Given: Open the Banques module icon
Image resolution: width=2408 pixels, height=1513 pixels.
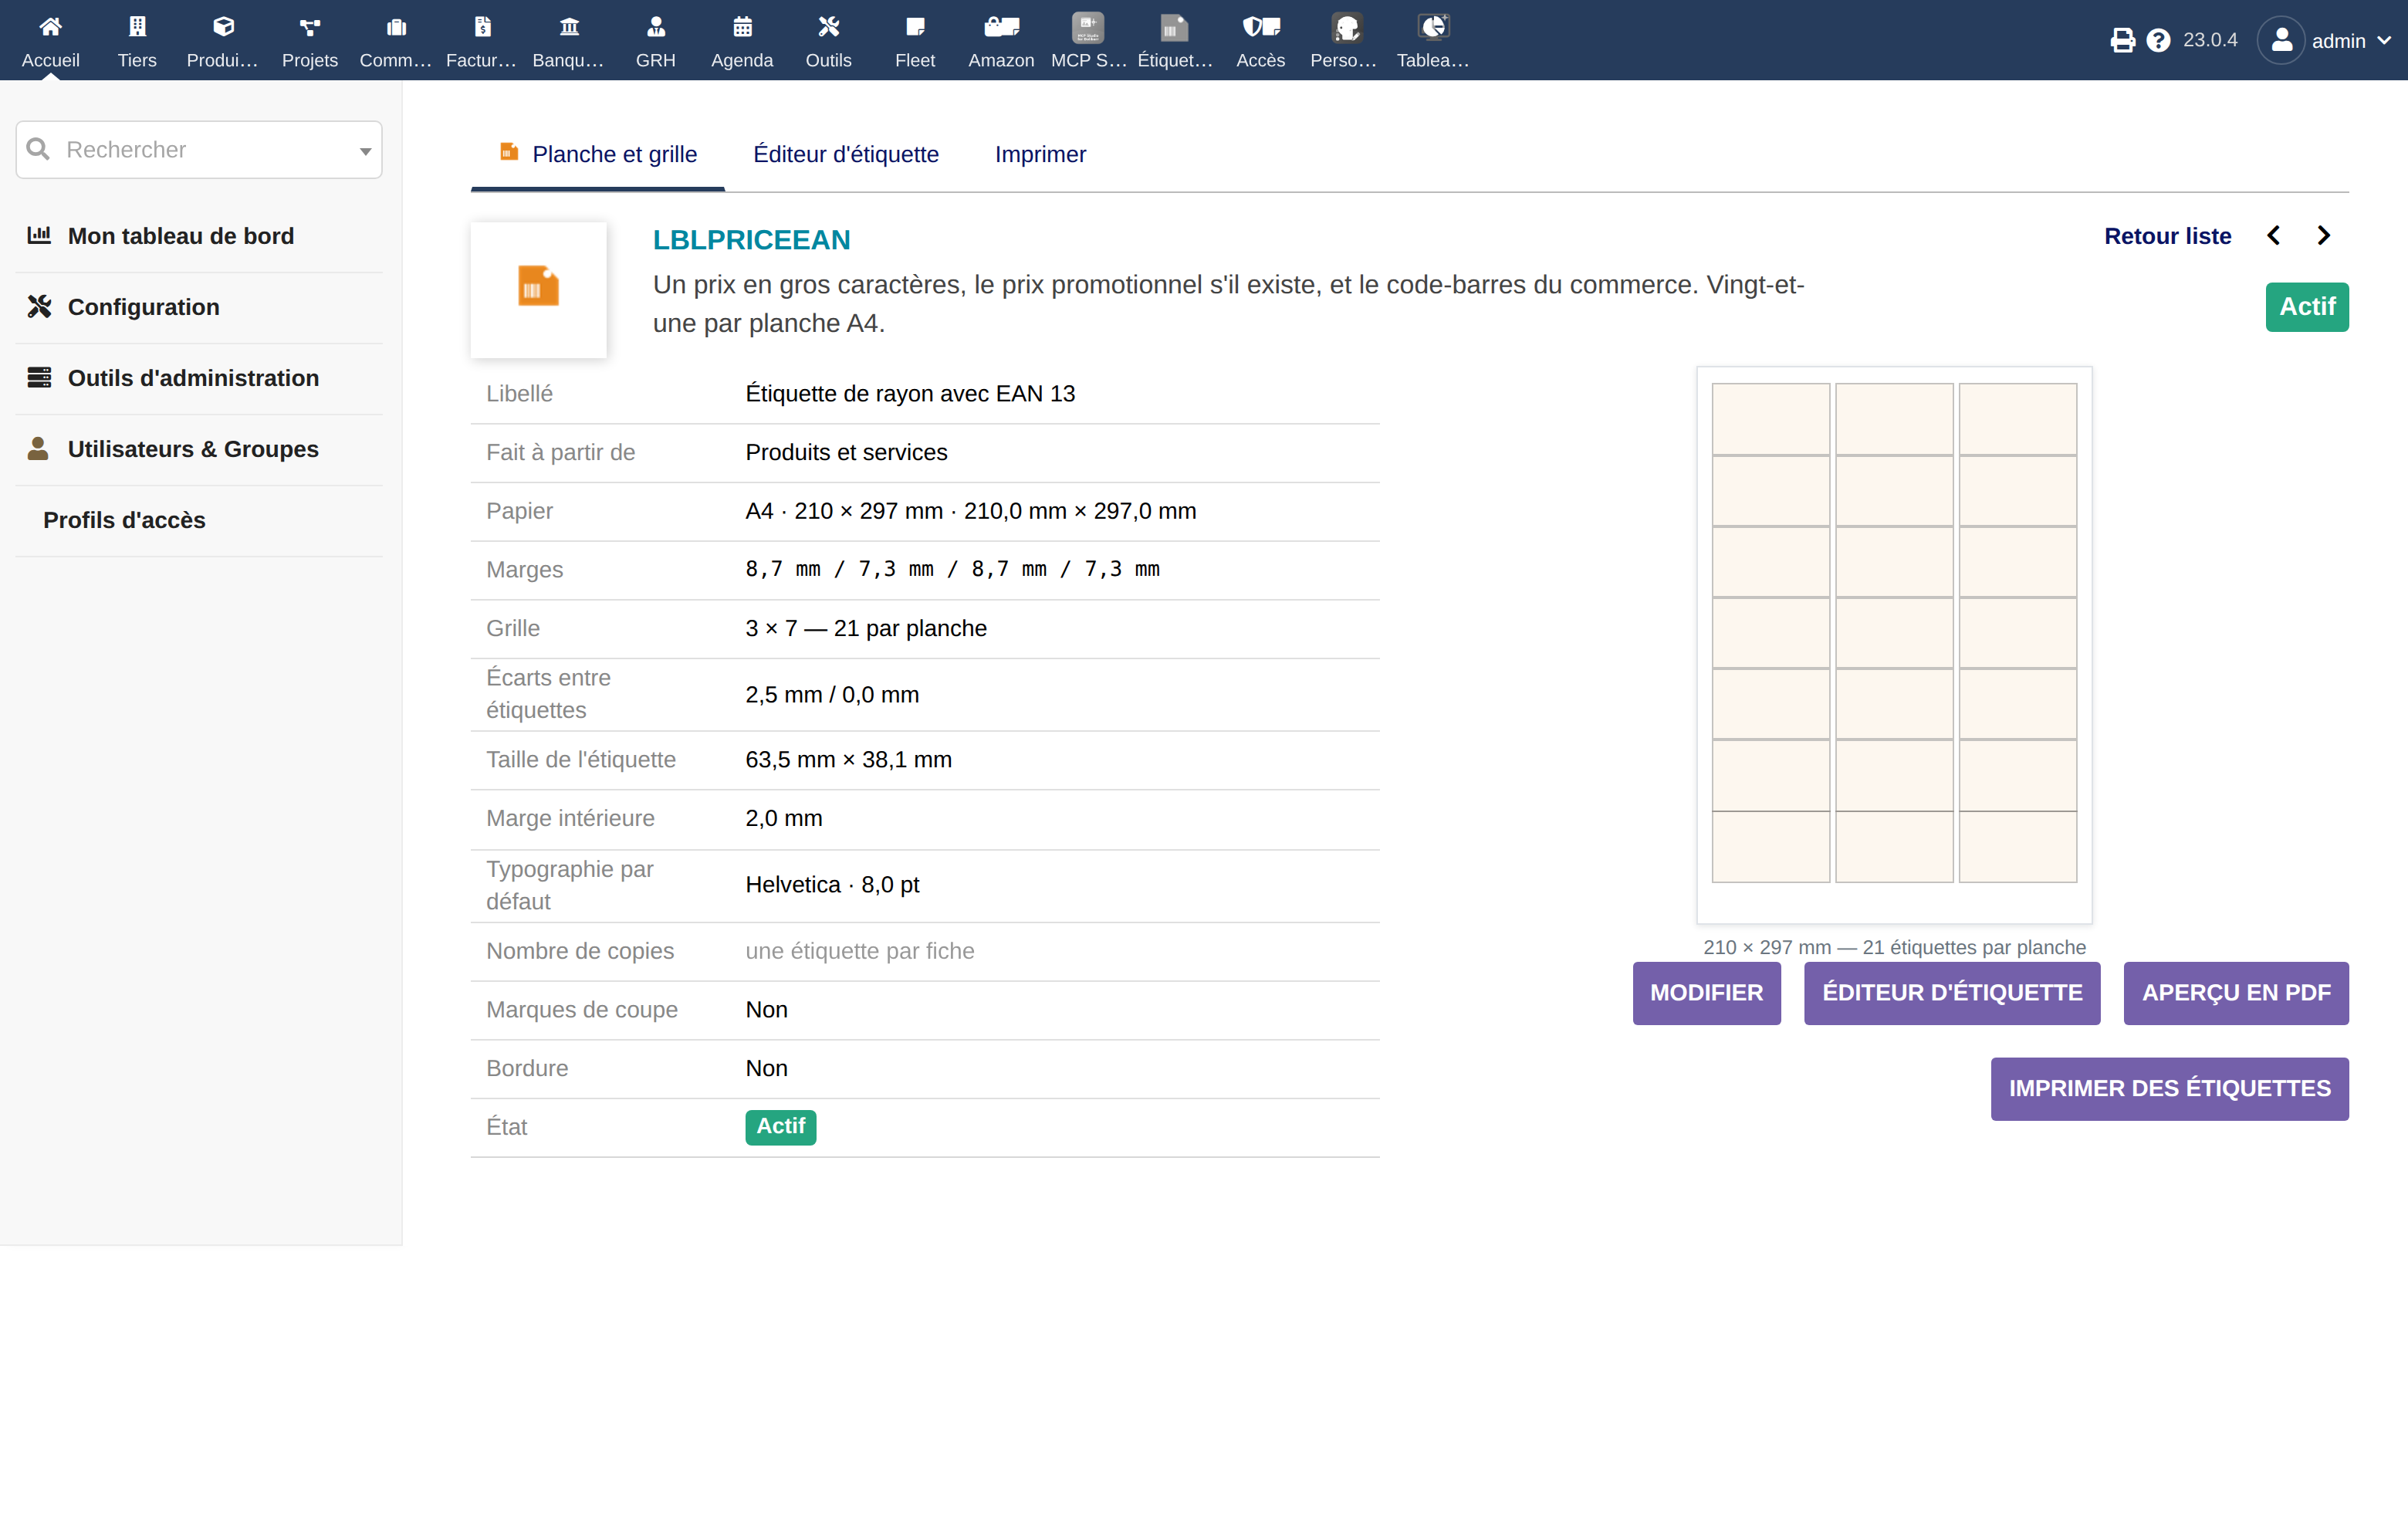Looking at the screenshot, I should [x=568, y=27].
